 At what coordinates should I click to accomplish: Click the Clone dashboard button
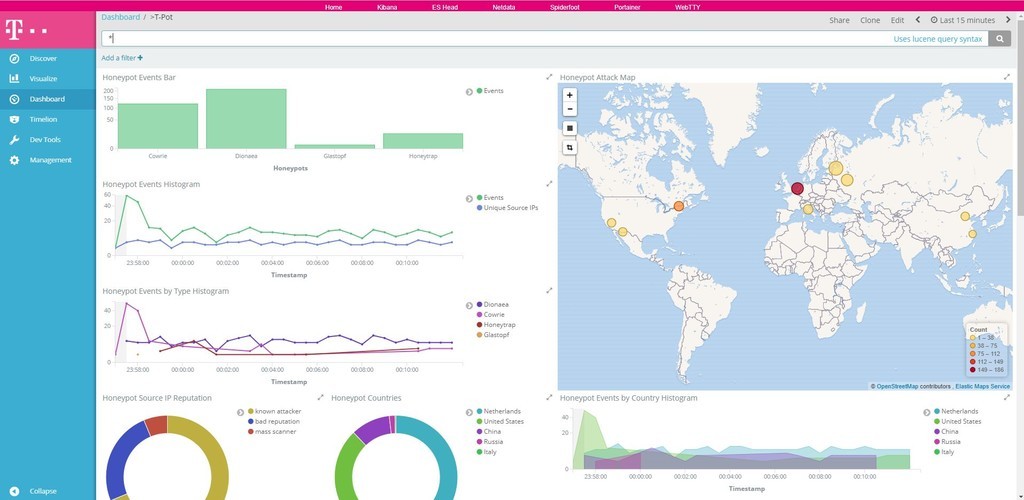tap(870, 20)
